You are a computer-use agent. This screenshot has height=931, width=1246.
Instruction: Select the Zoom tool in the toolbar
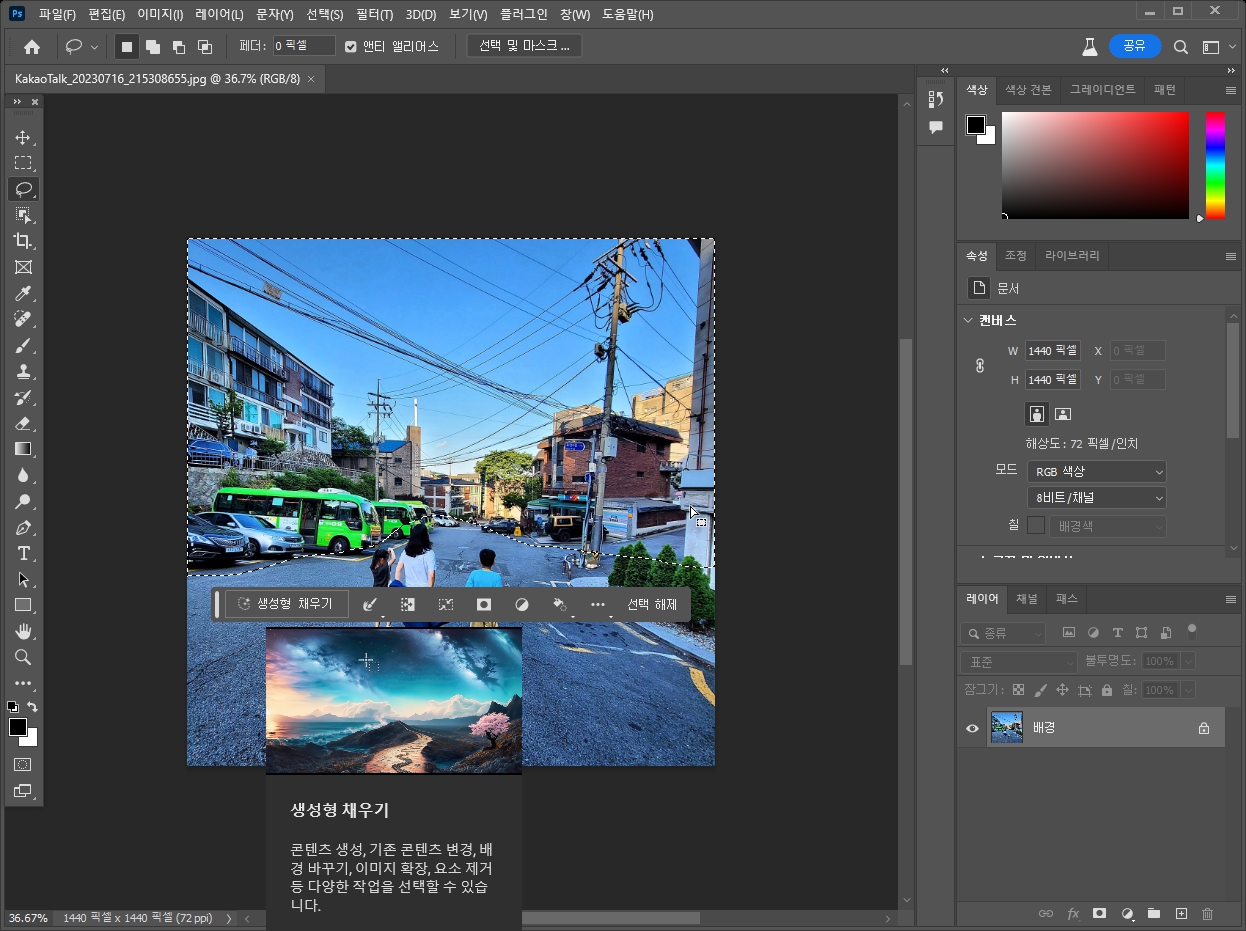[23, 657]
